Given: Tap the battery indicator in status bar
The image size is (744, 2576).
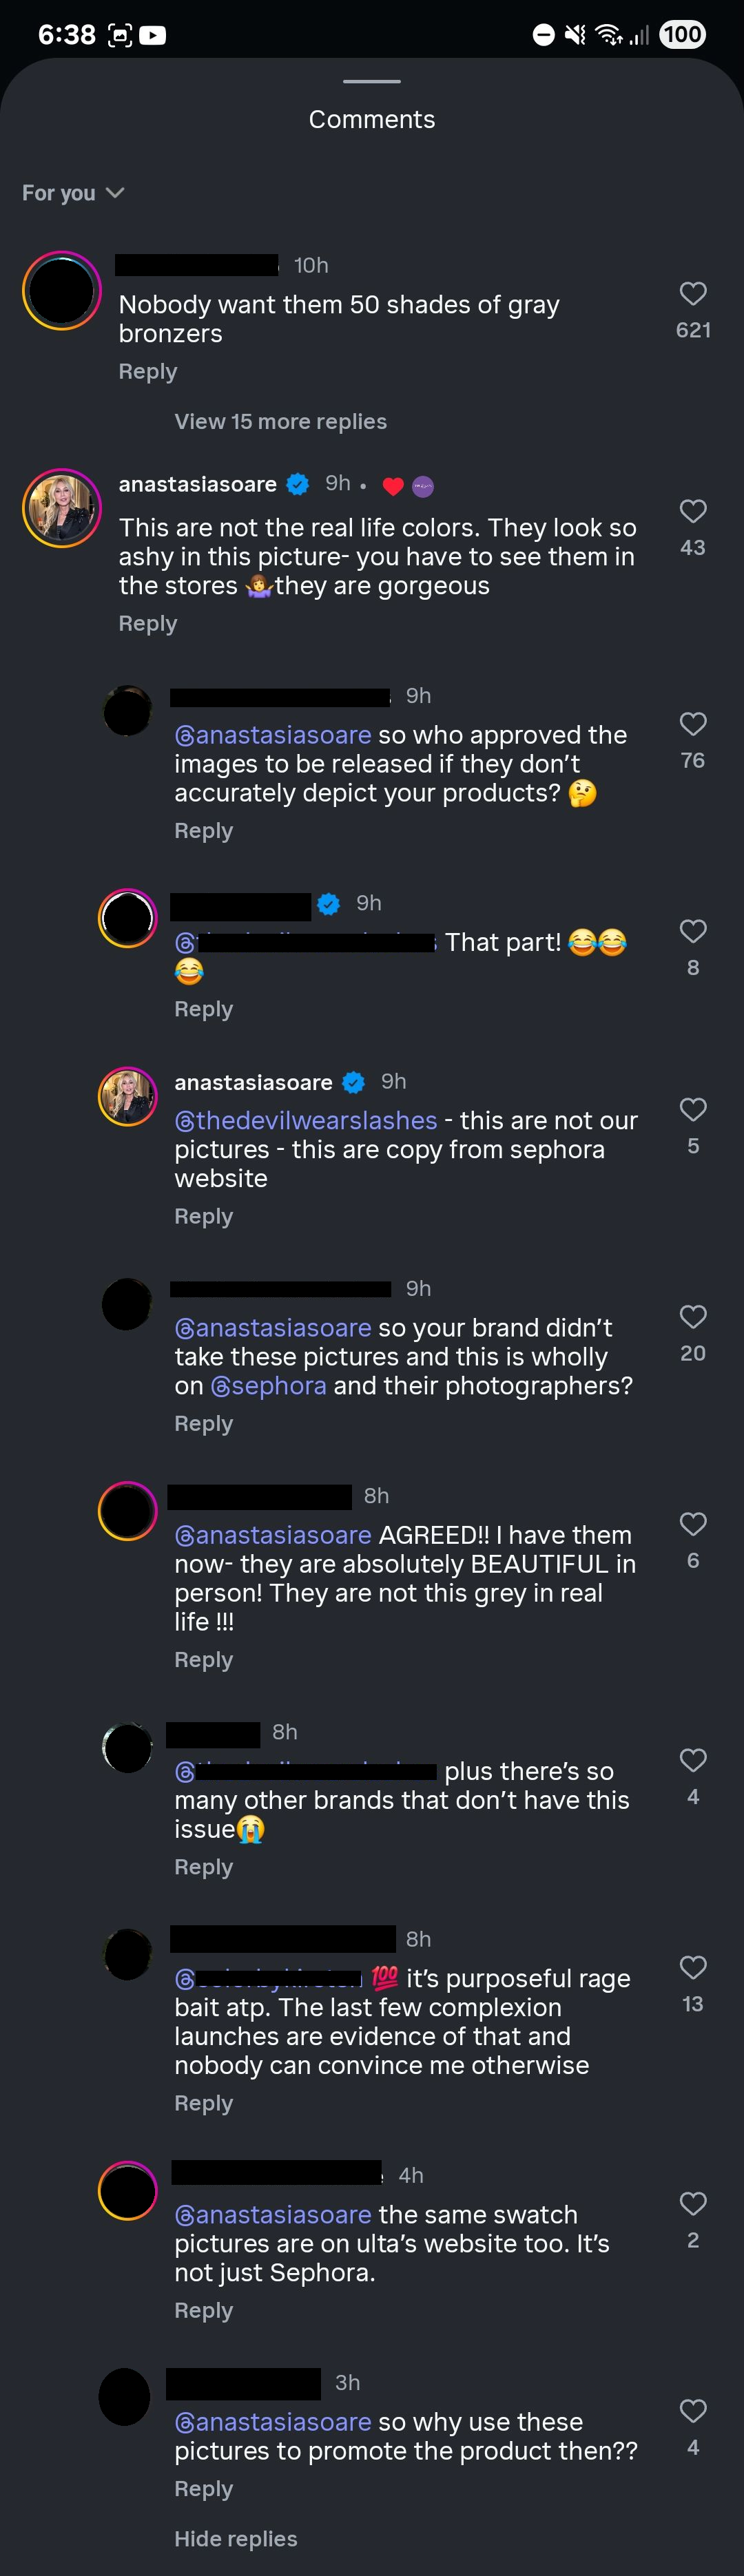Looking at the screenshot, I should point(682,35).
